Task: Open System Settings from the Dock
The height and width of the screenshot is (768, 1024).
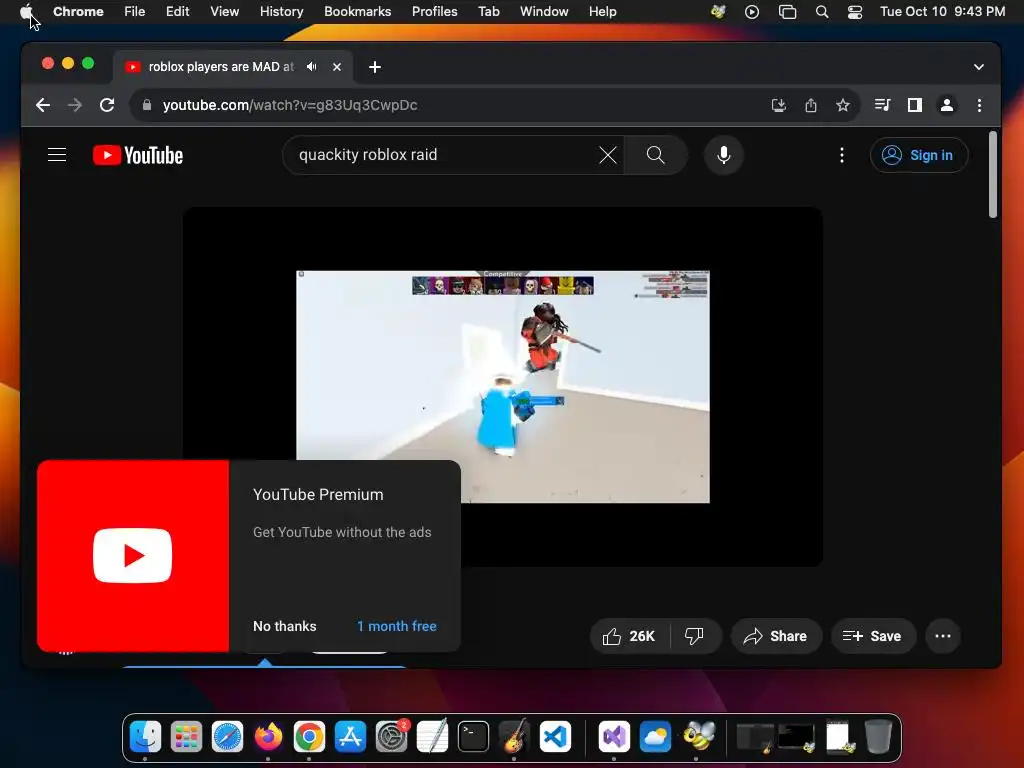Action: coord(392,737)
